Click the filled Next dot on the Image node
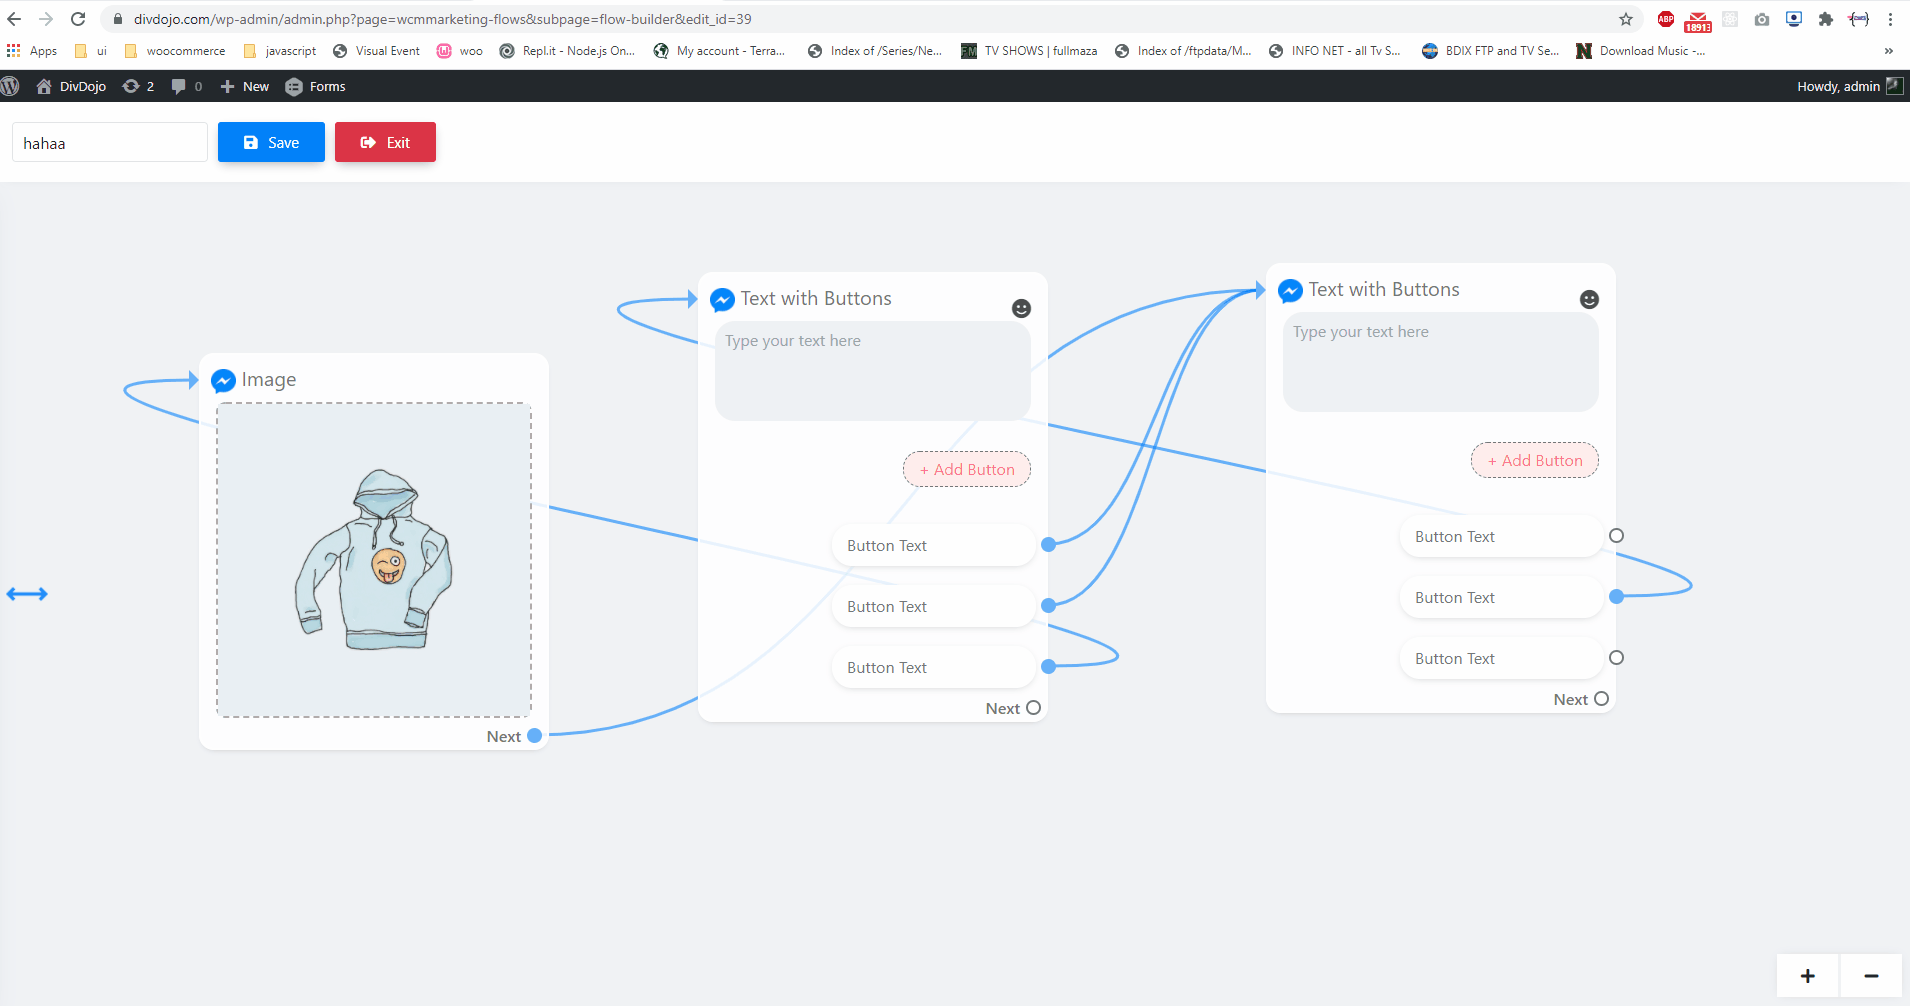Screen dimensions: 1910x1006 [536, 735]
